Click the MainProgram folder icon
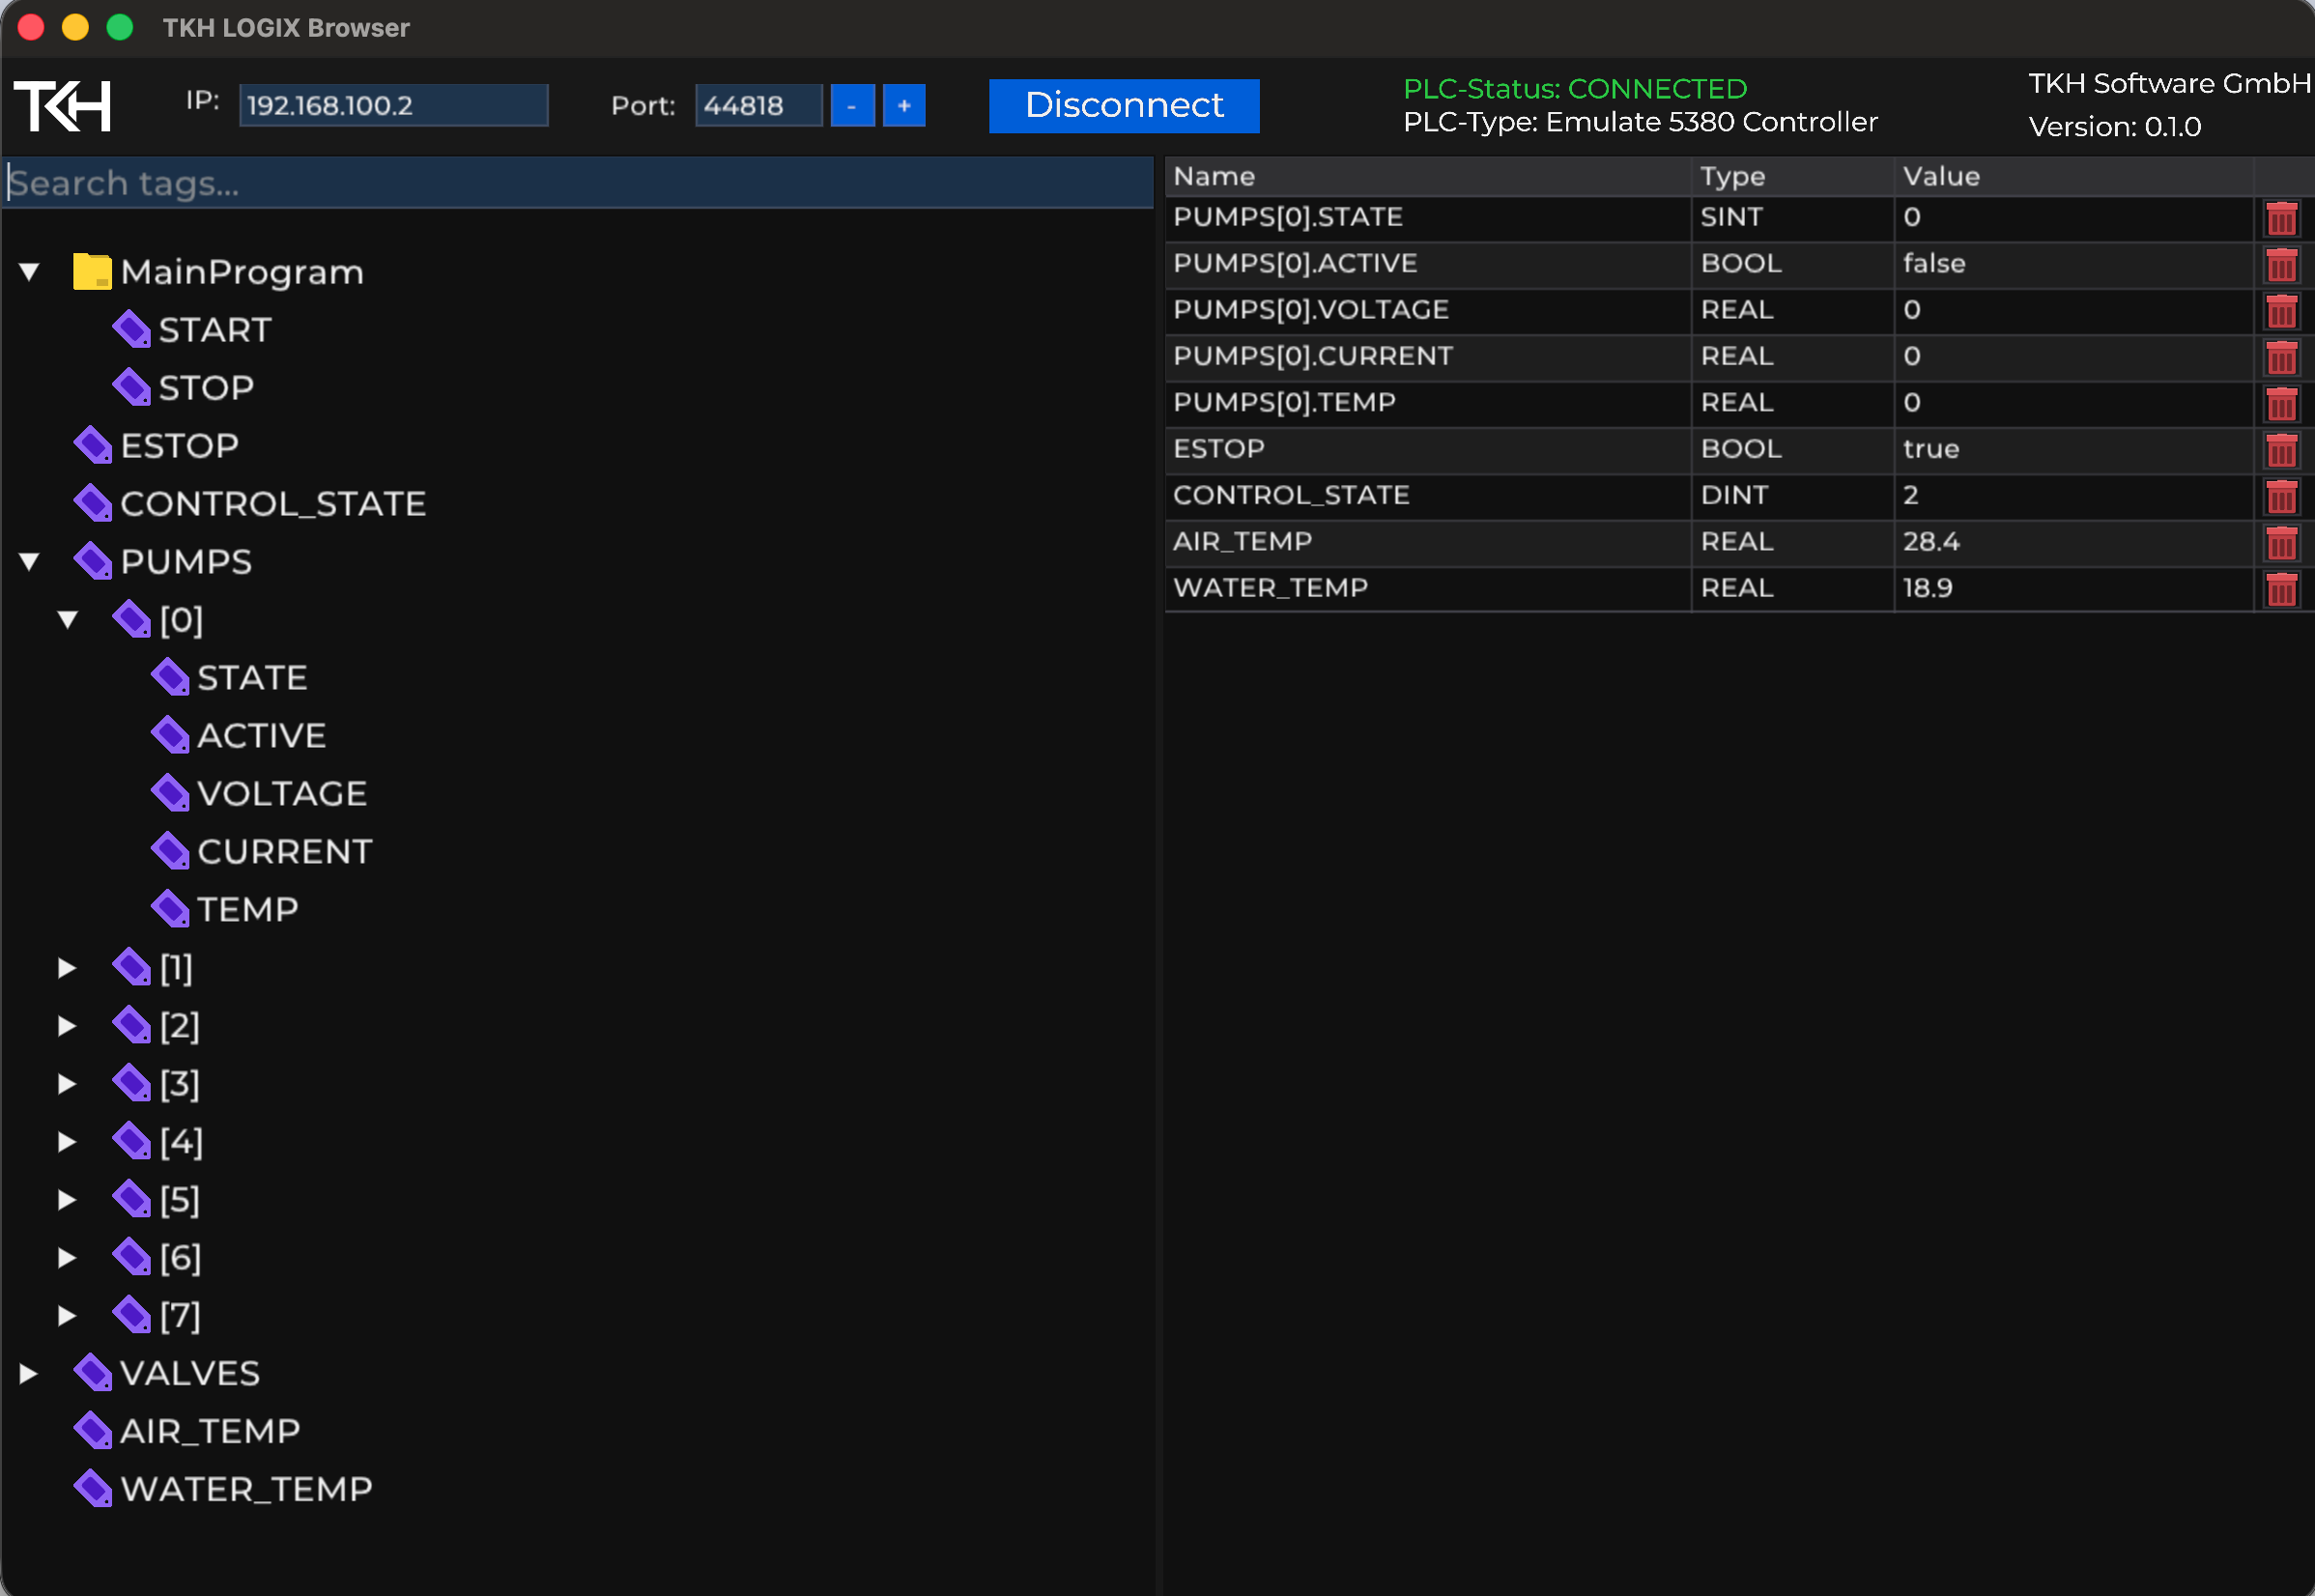 coord(92,271)
